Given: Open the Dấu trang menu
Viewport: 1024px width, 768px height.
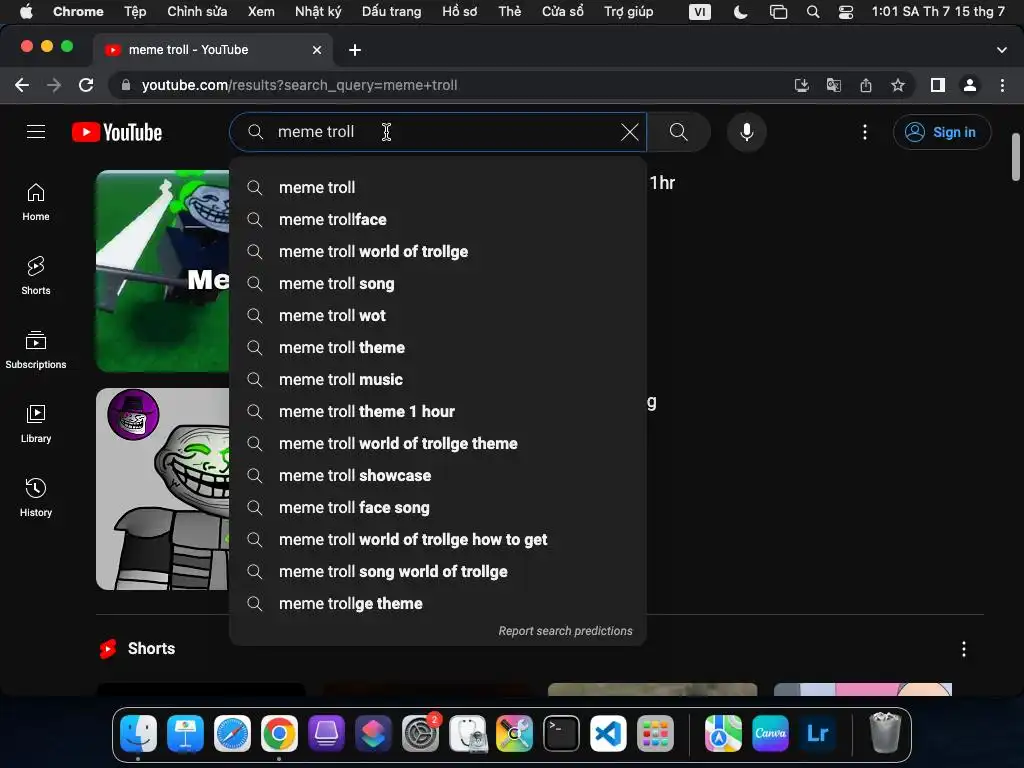Looking at the screenshot, I should click(x=392, y=11).
